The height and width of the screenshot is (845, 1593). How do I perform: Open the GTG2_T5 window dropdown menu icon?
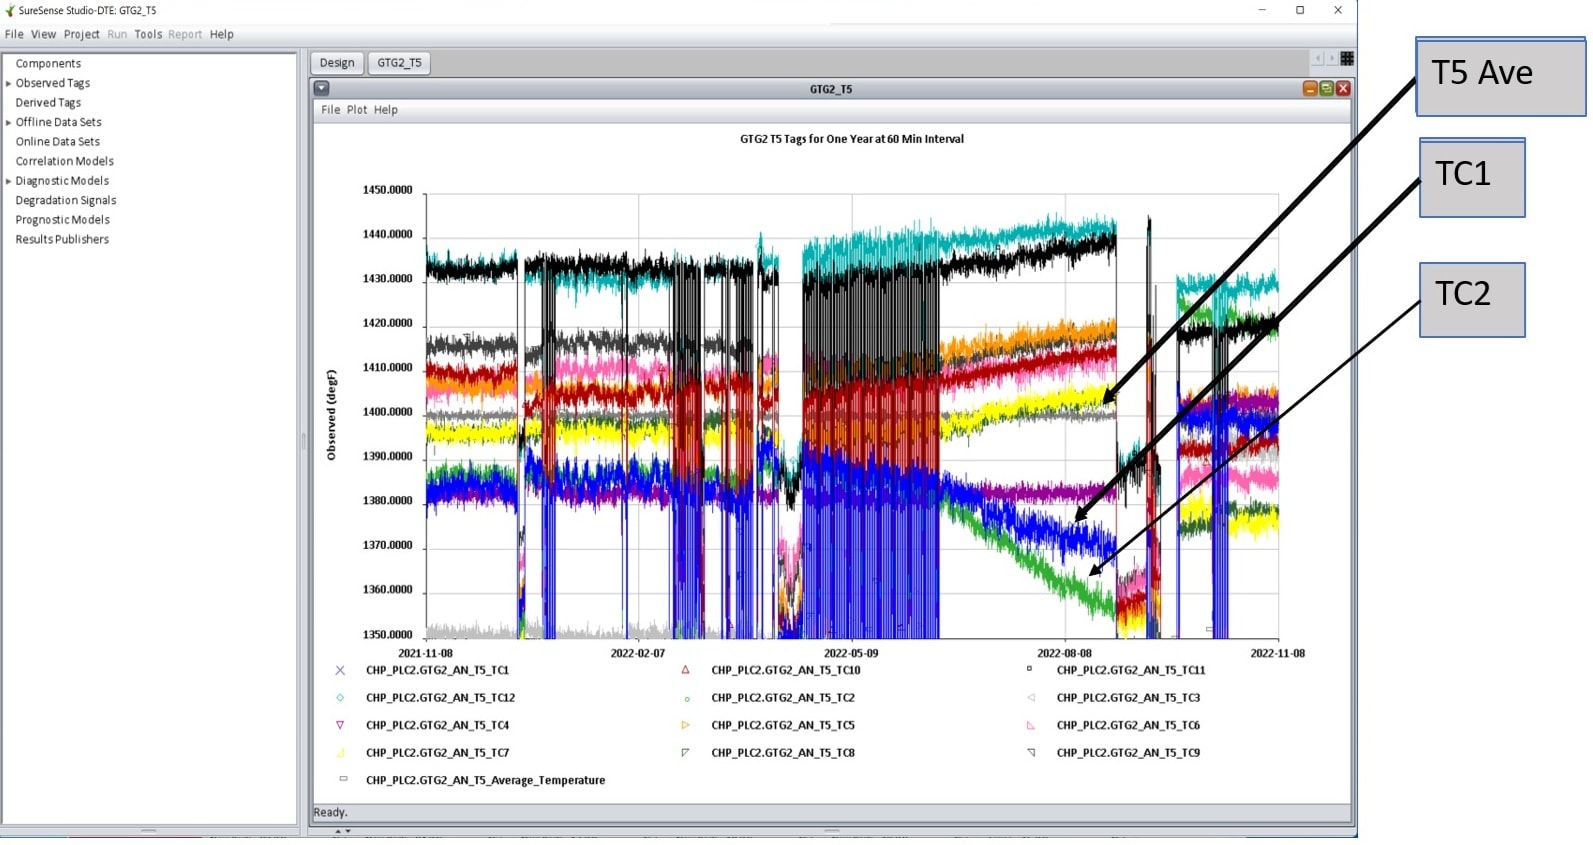[322, 88]
